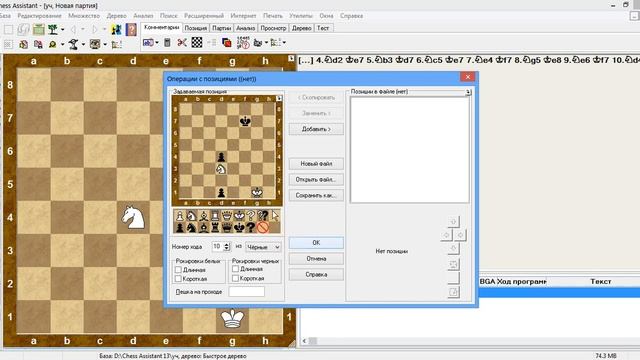
Task: Pick the black rook from piece palette
Action: (215, 228)
